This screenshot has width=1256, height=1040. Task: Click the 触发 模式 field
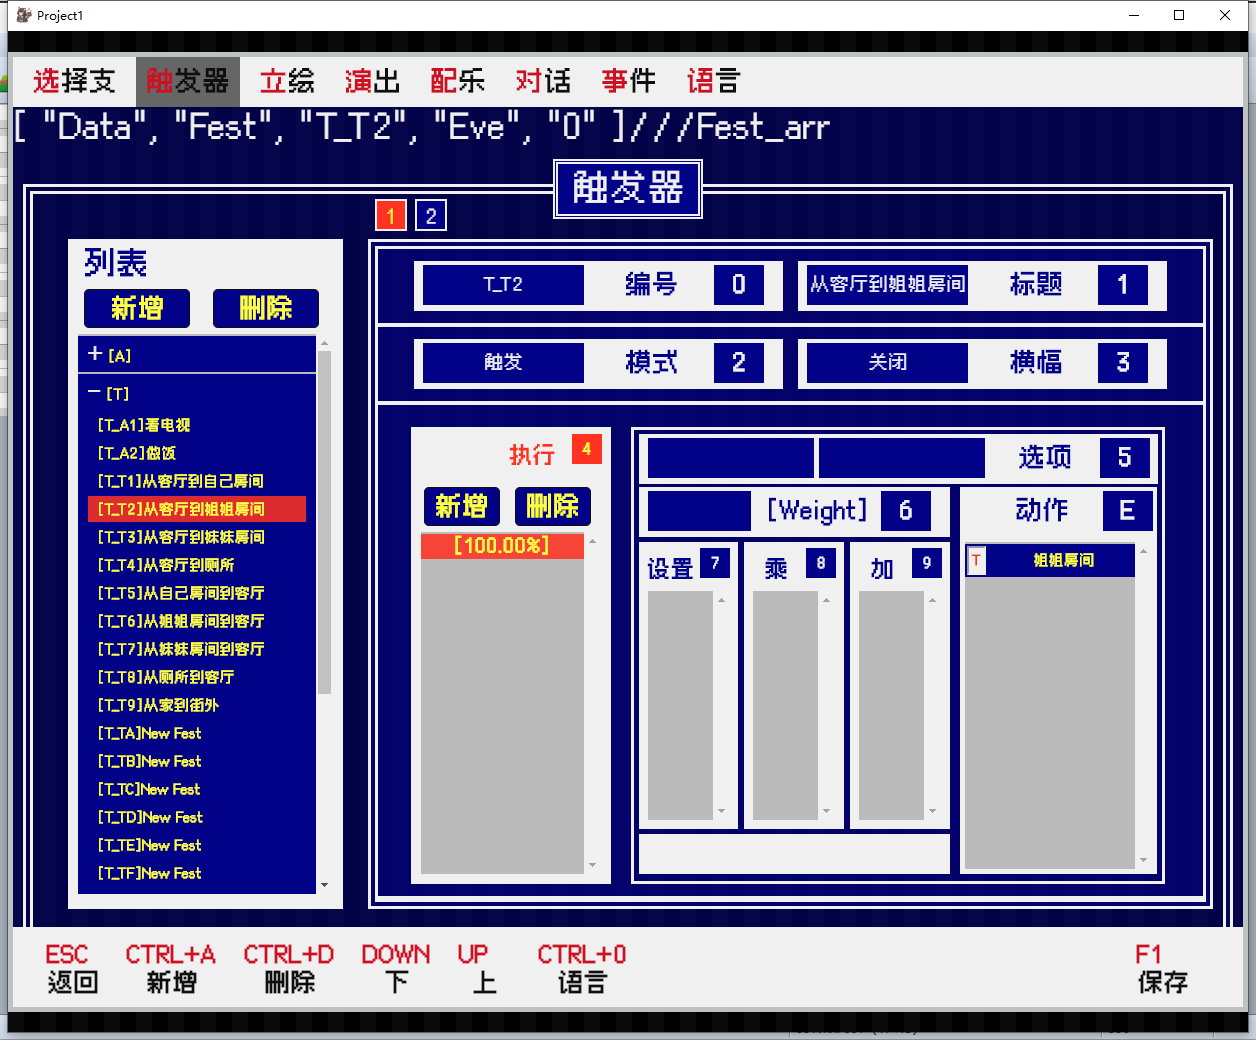[x=503, y=362]
